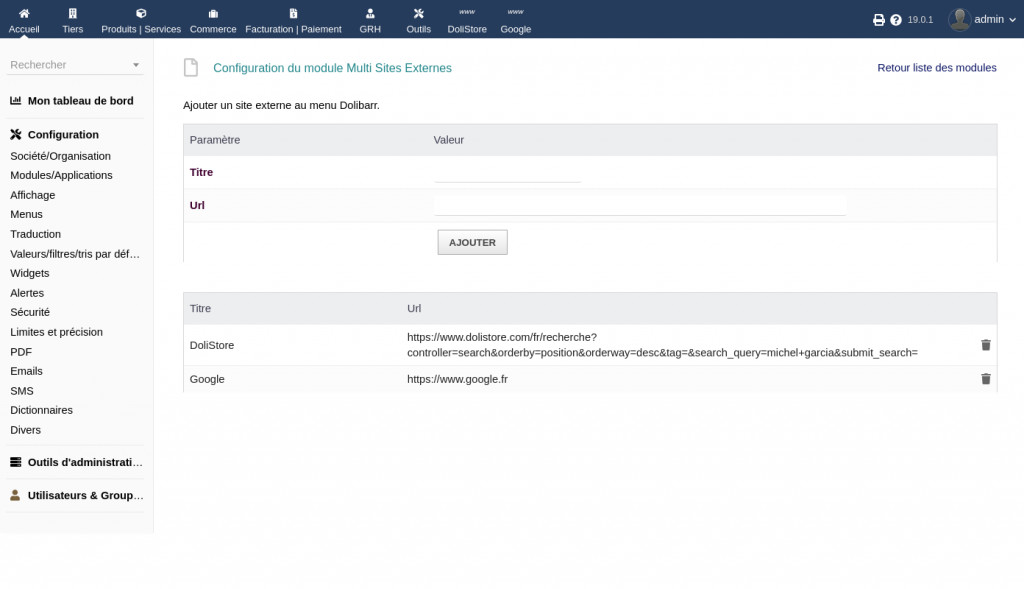Follow Retour liste des modules link
Screen dimensions: 1024x589
click(936, 68)
